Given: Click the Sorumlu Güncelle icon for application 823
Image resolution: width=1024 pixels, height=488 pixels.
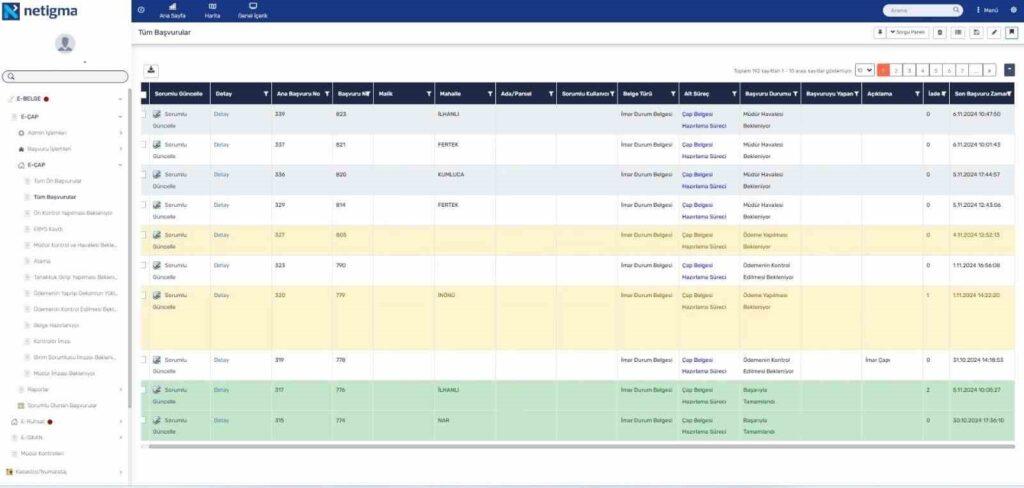Looking at the screenshot, I should pos(156,114).
